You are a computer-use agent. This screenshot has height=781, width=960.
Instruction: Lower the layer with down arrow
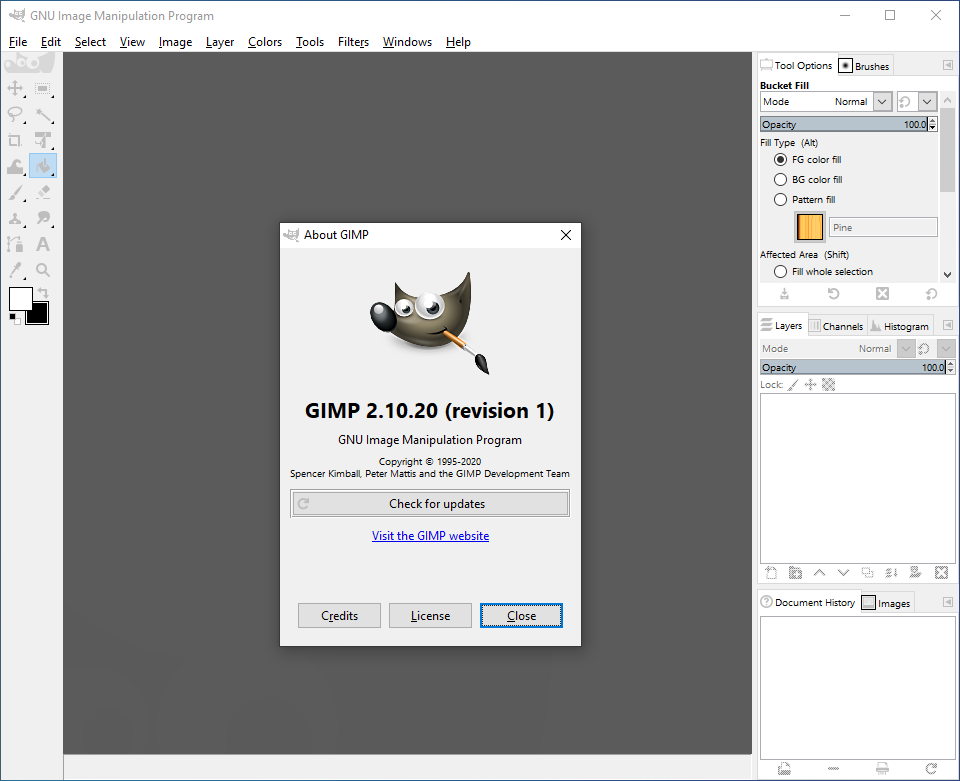(844, 573)
